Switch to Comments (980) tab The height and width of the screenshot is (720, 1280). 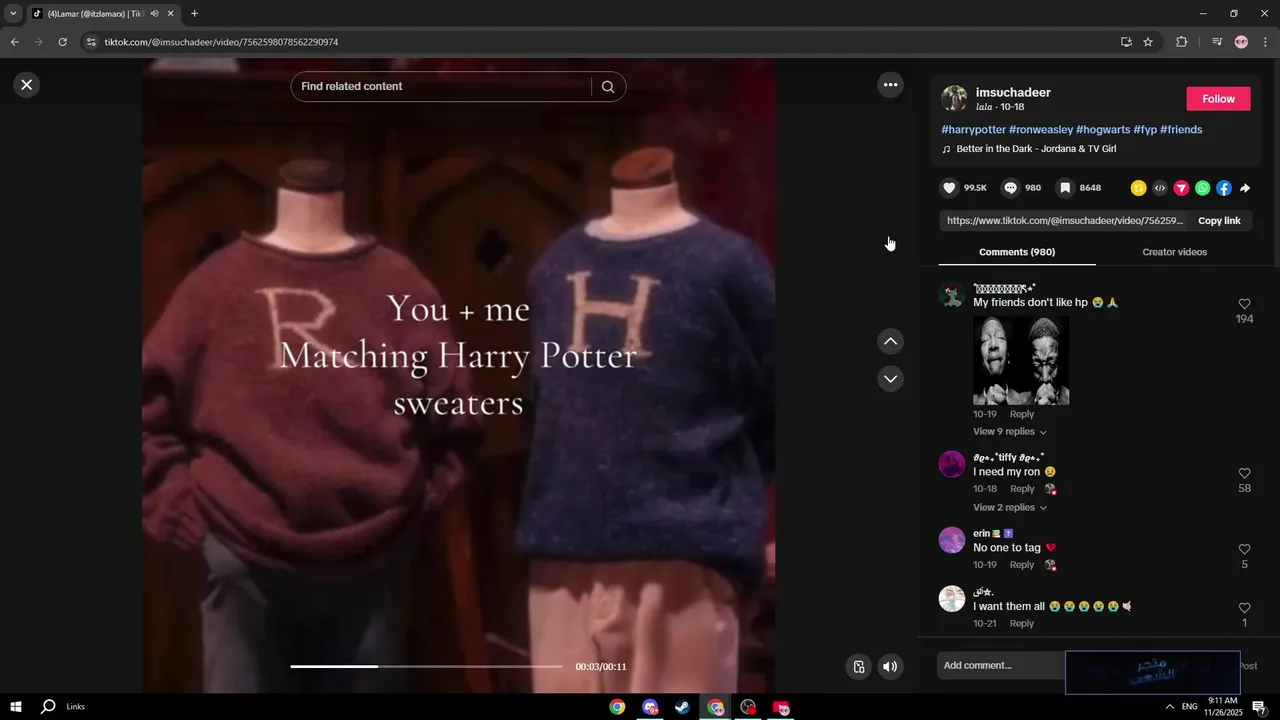tap(1017, 252)
